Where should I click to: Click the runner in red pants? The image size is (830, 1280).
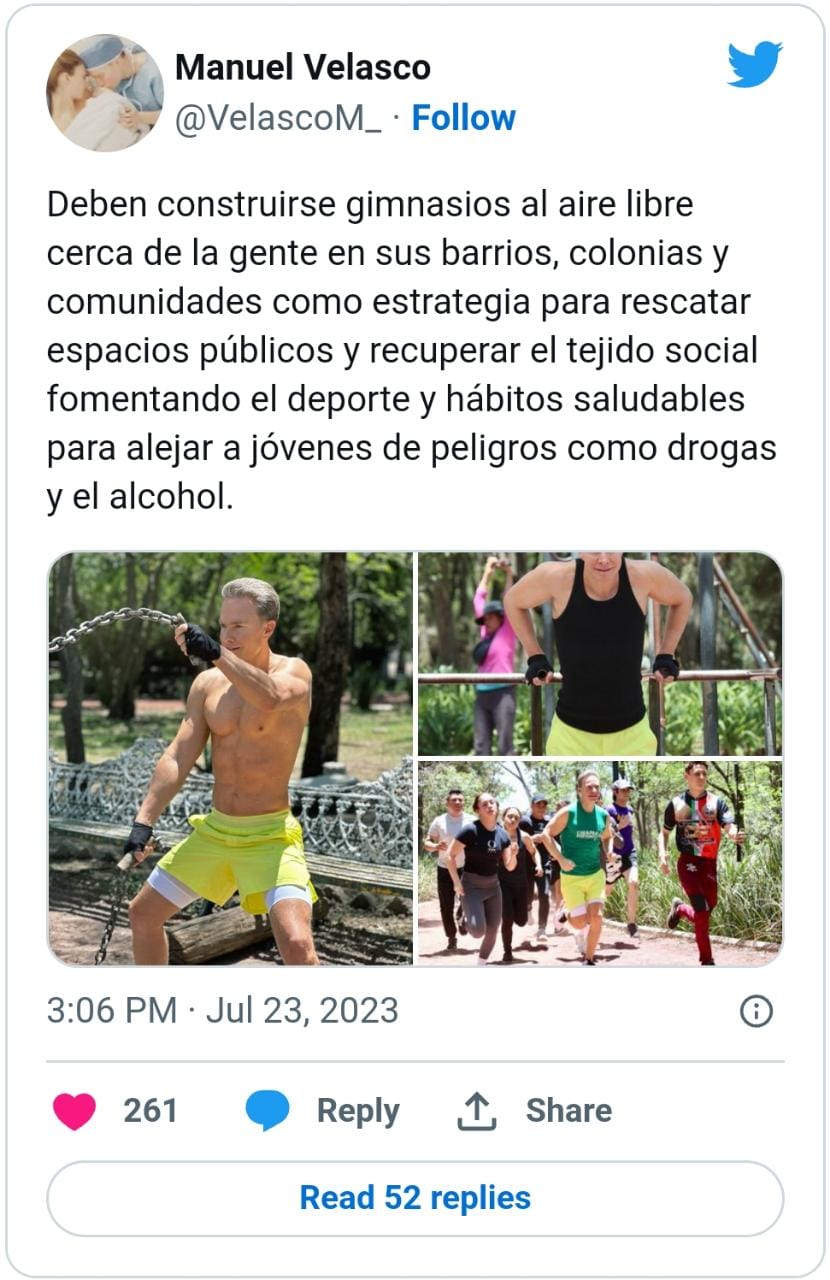[x=700, y=862]
